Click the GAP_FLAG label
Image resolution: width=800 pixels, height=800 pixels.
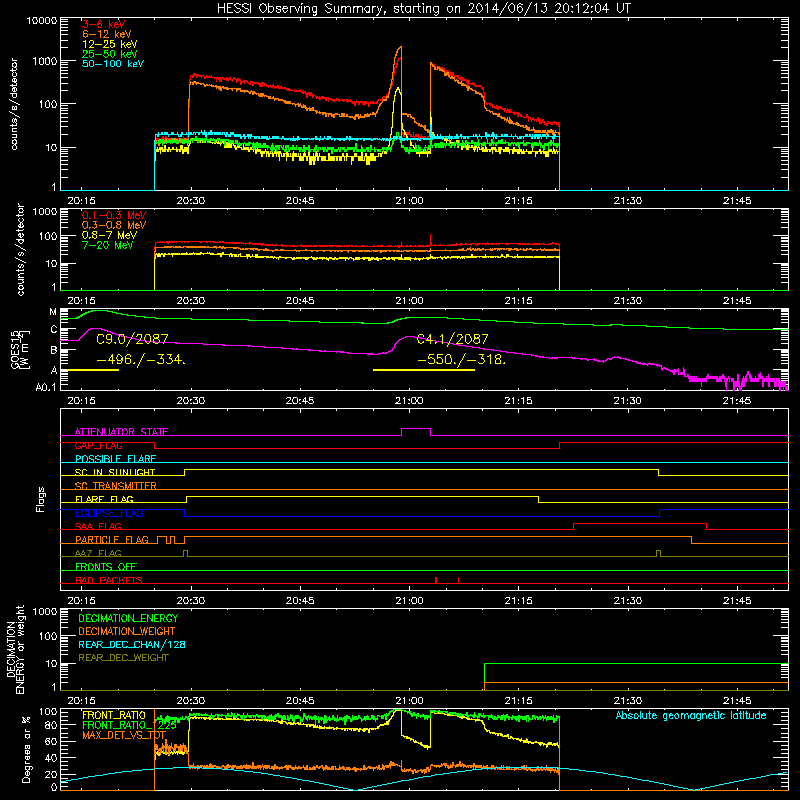tap(98, 445)
